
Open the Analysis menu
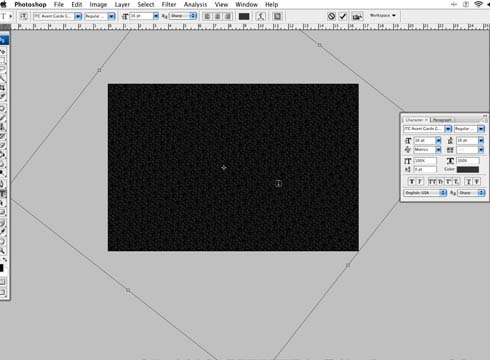coord(195,5)
